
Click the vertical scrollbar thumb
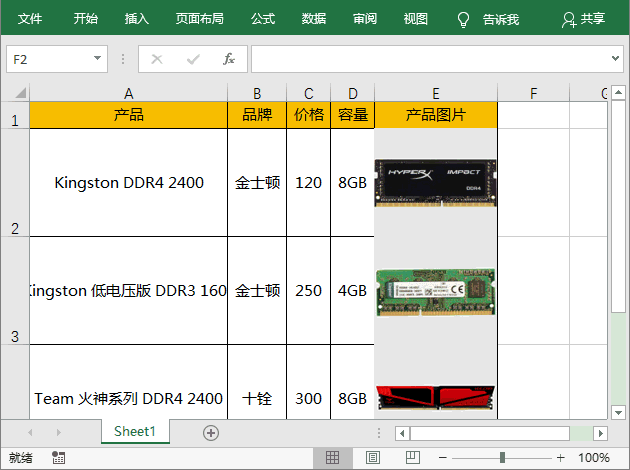coord(618,206)
